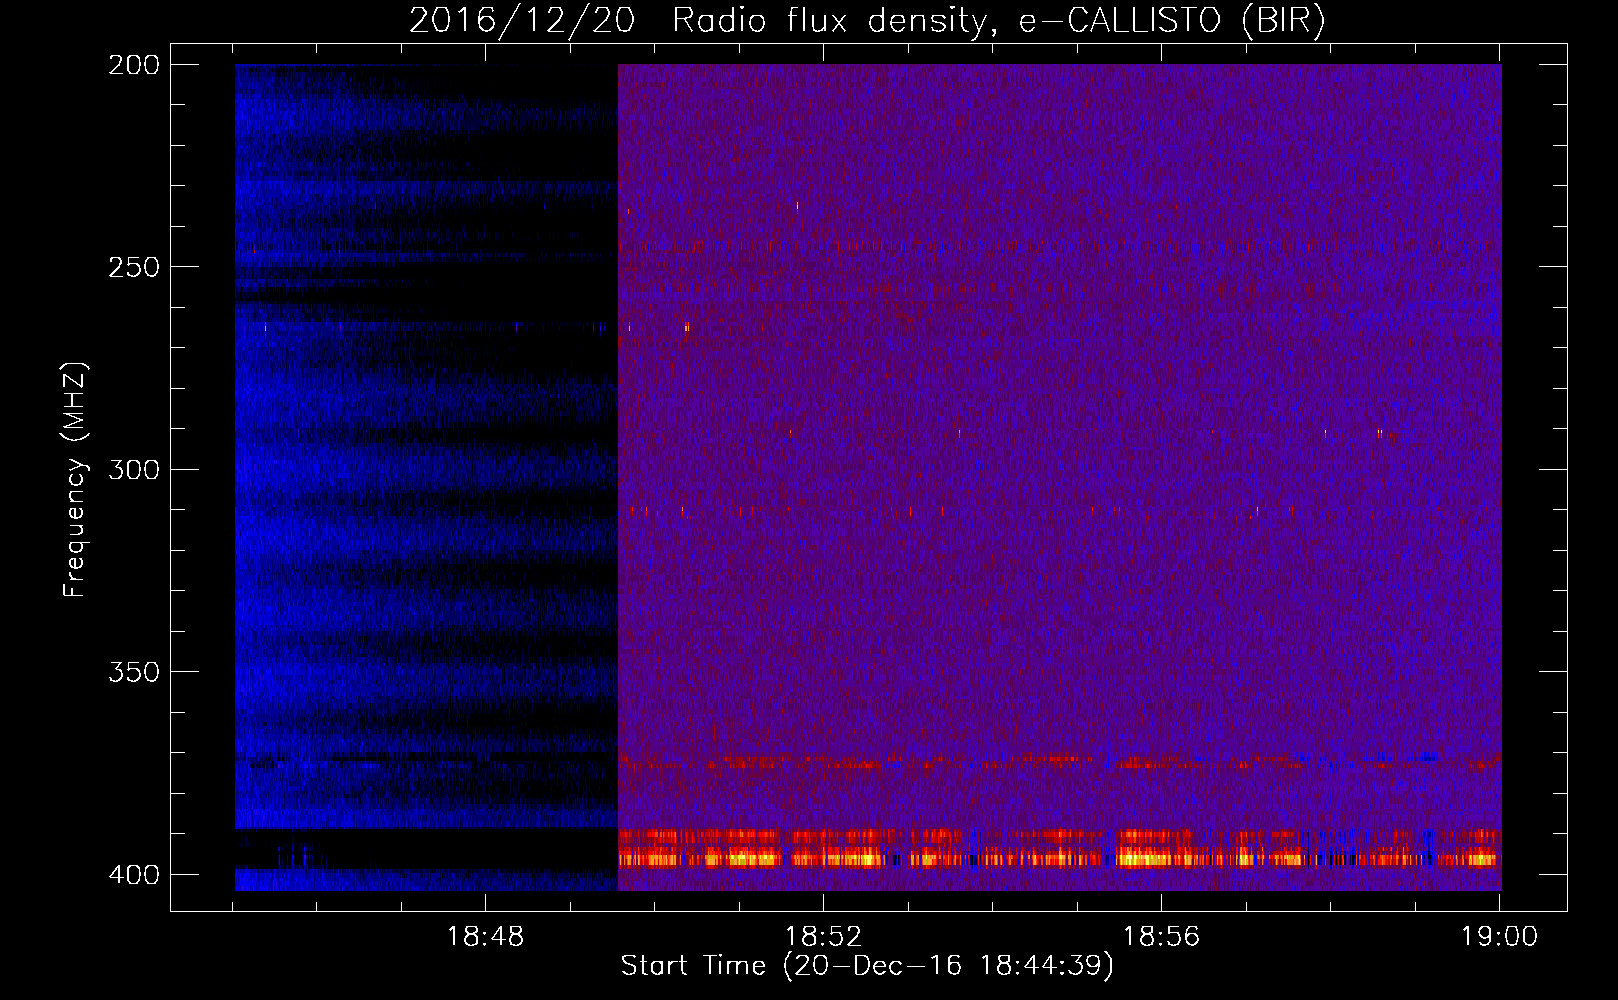Click the 350 frequency tick label
Screen dimensions: 1618x1000
click(134, 672)
